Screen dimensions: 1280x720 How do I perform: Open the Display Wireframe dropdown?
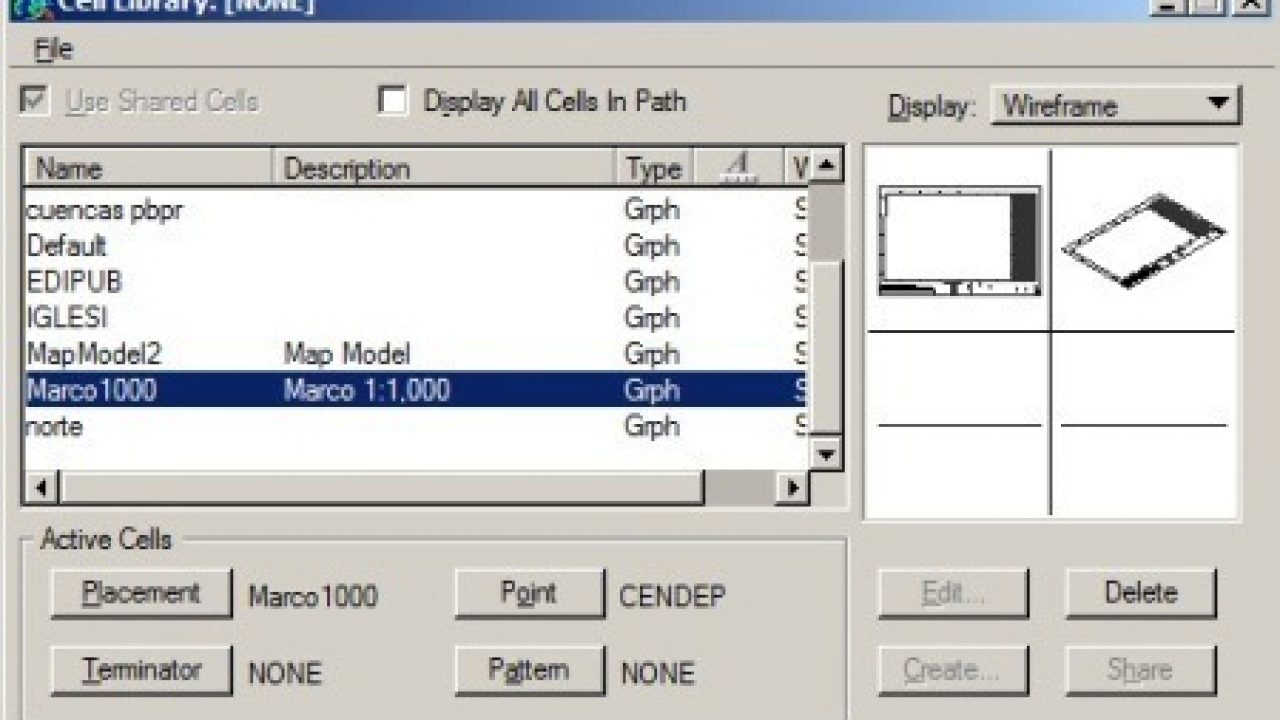(x=1115, y=105)
